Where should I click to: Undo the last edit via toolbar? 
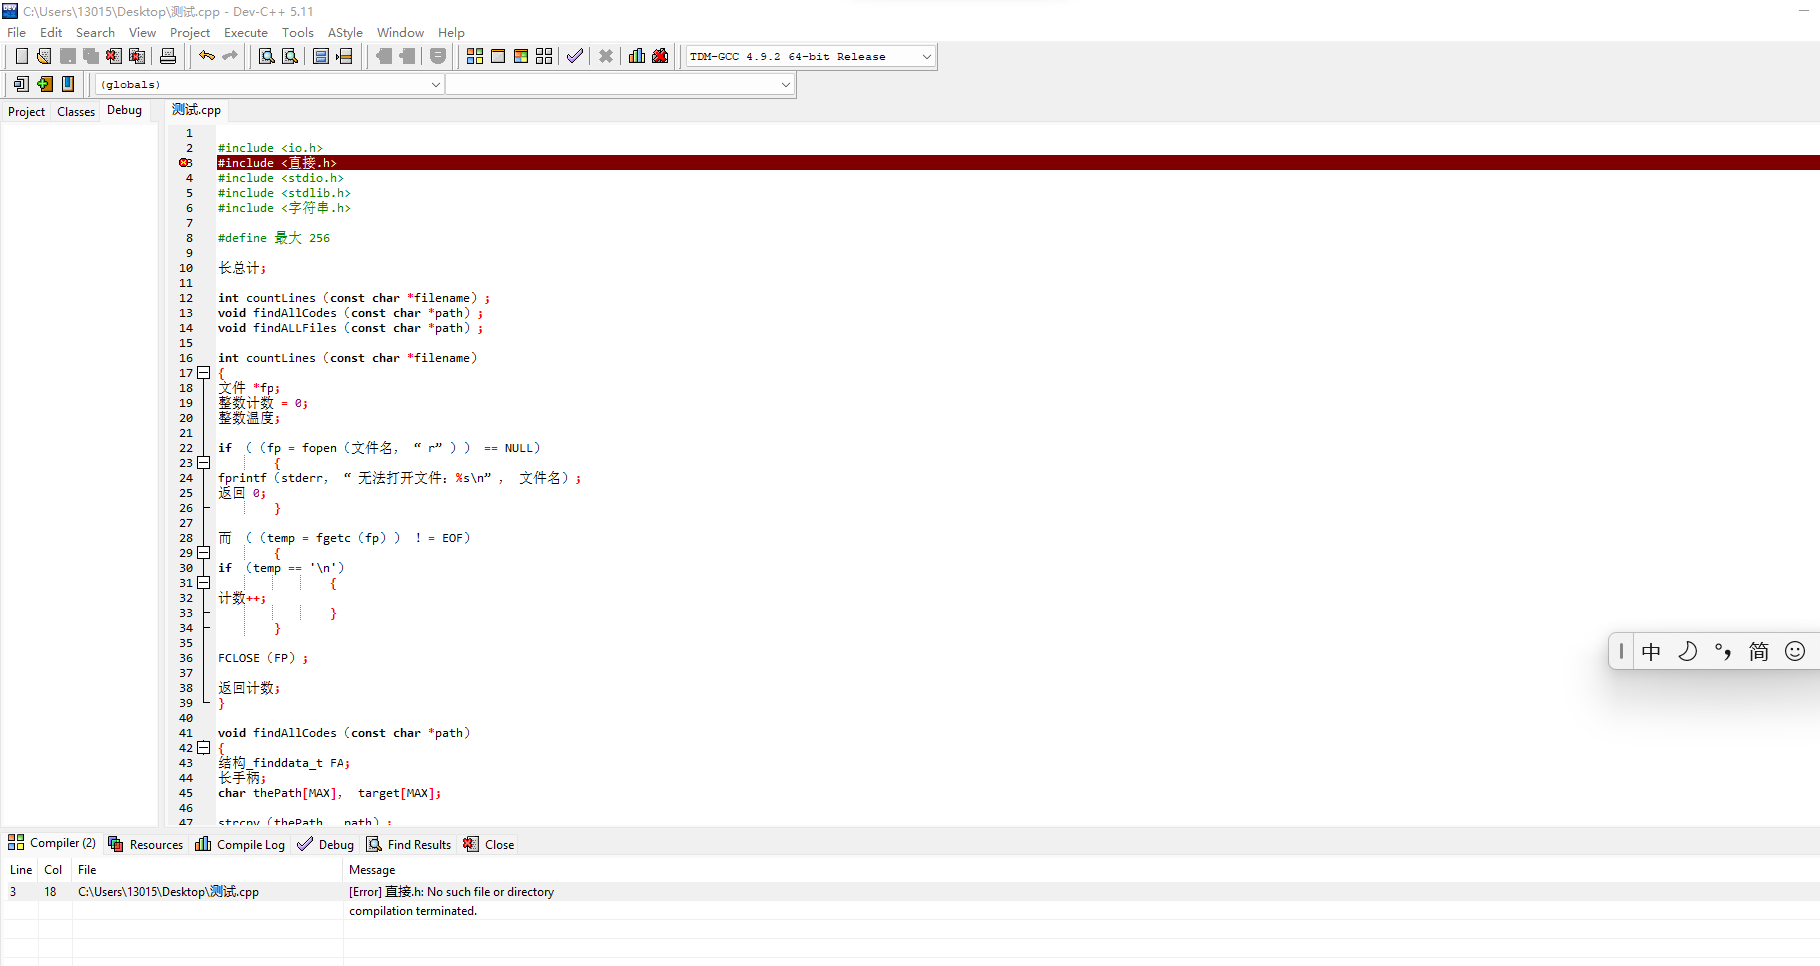click(x=207, y=56)
